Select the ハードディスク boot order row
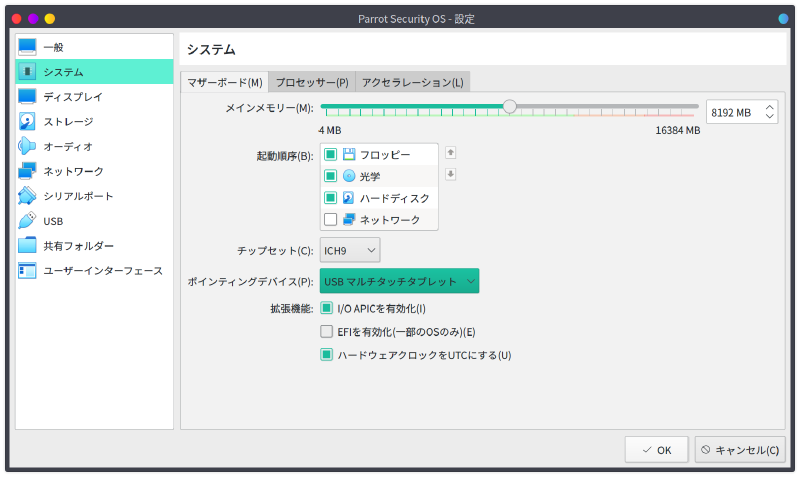Image resolution: width=800 pixels, height=477 pixels. click(x=379, y=198)
